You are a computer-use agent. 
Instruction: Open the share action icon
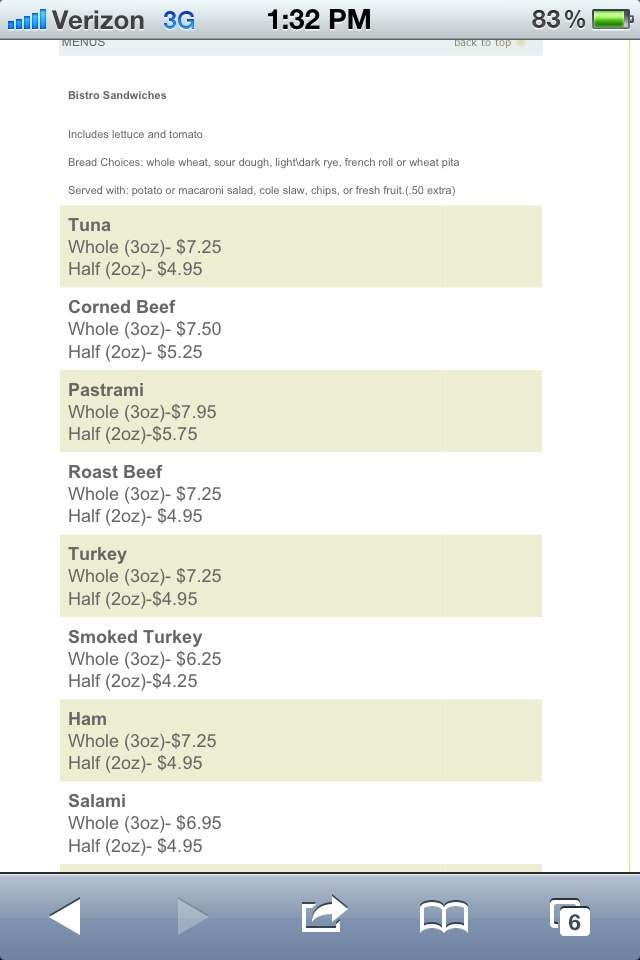(323, 914)
